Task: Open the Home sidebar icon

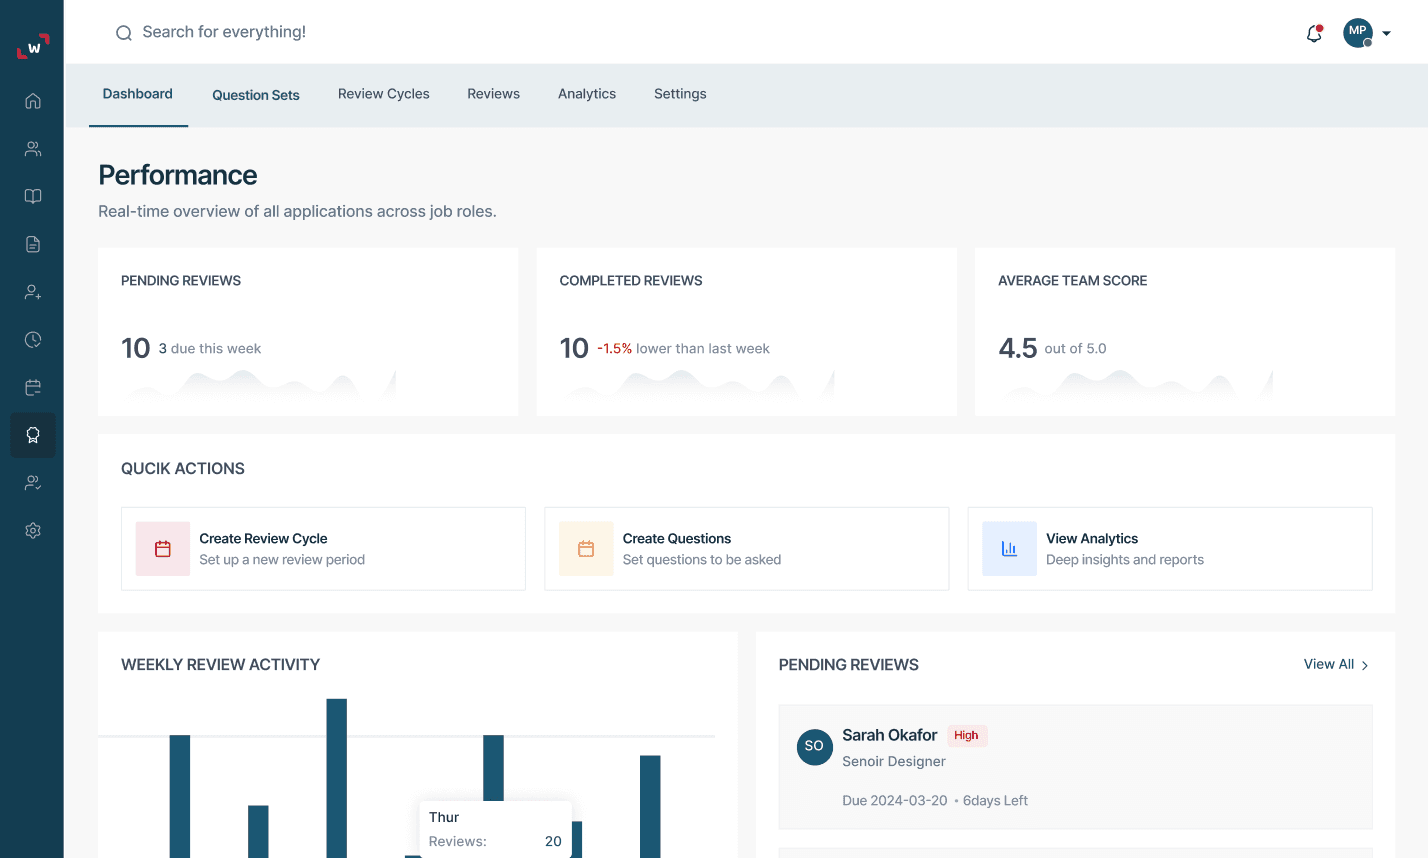Action: pos(32,100)
